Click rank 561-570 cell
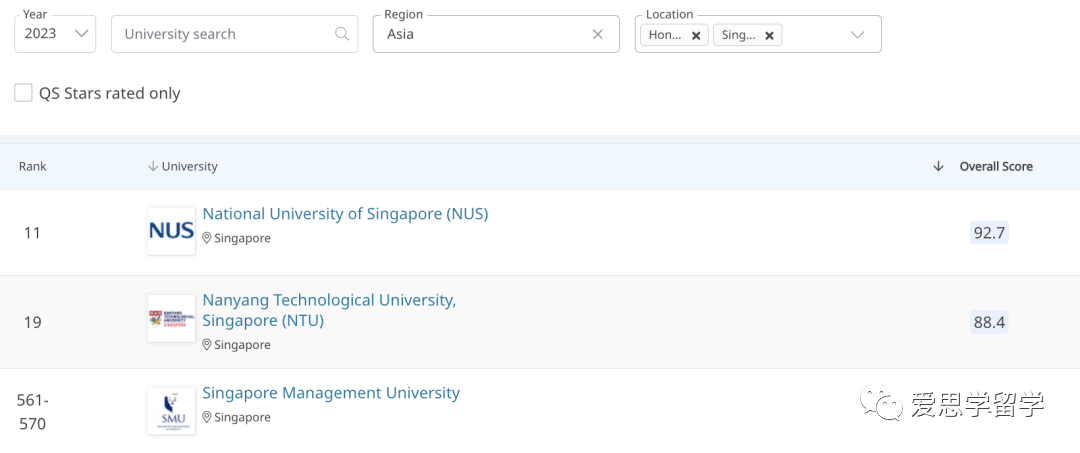 click(x=32, y=412)
